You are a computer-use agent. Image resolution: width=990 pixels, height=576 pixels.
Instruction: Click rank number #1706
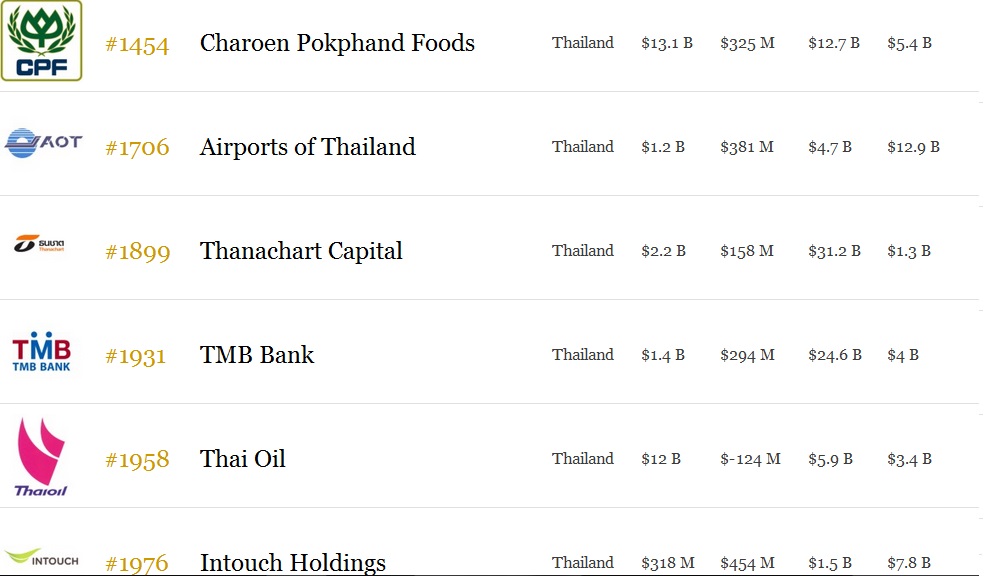[x=137, y=148]
